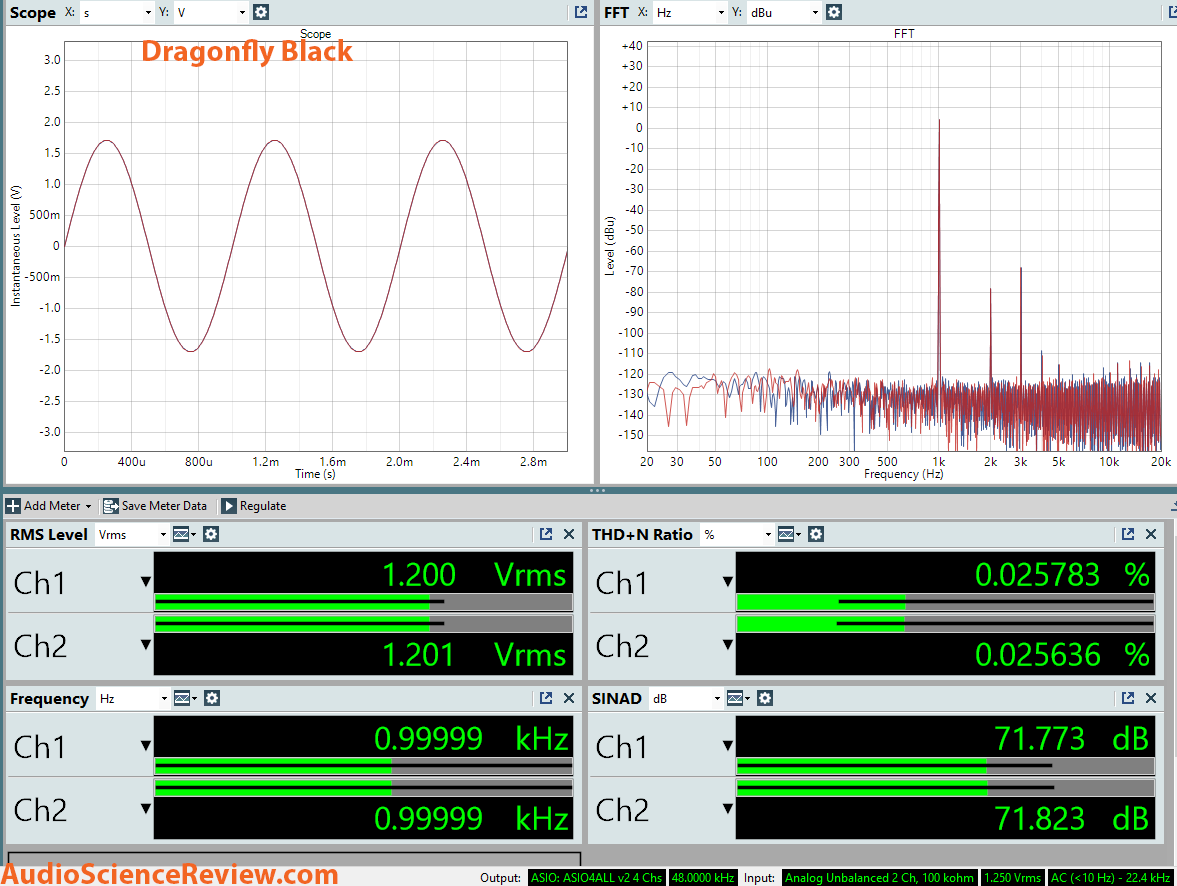
Task: Click THD+N Ratio Ch1 bar meter
Action: [946, 601]
